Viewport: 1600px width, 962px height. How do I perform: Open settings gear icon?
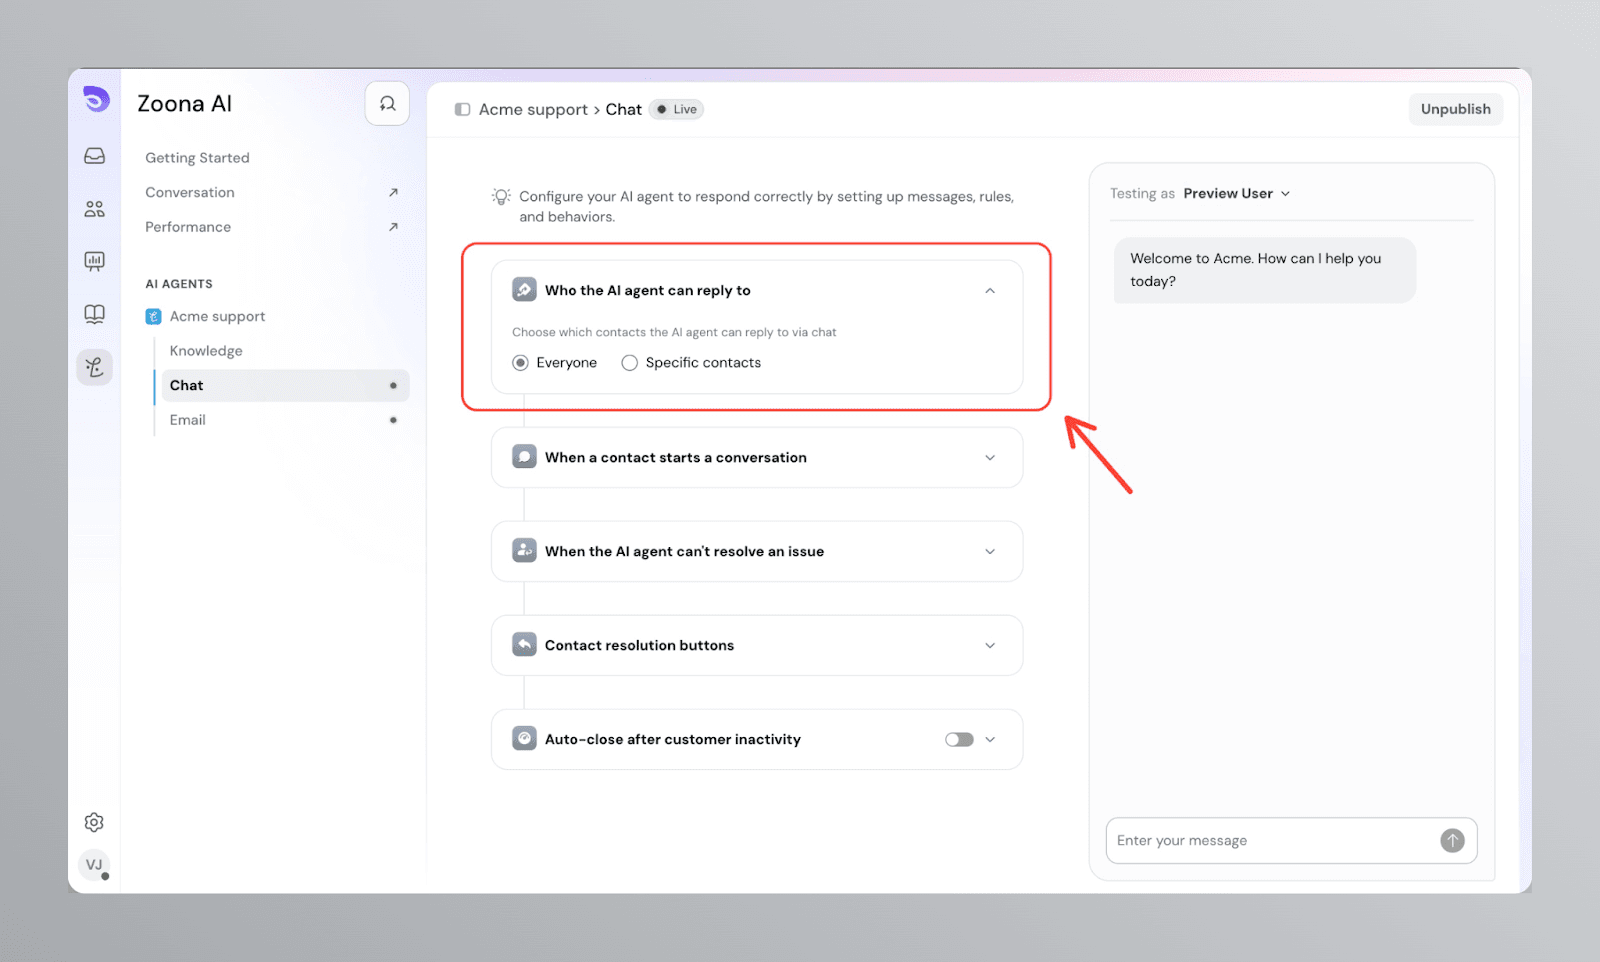pos(94,822)
